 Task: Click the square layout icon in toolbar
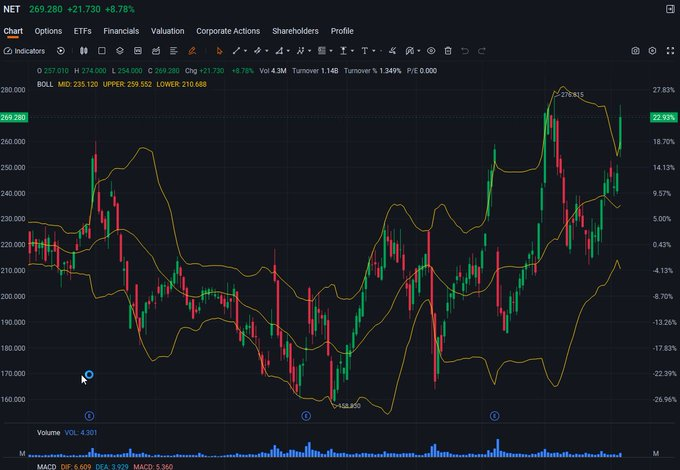coord(102,51)
